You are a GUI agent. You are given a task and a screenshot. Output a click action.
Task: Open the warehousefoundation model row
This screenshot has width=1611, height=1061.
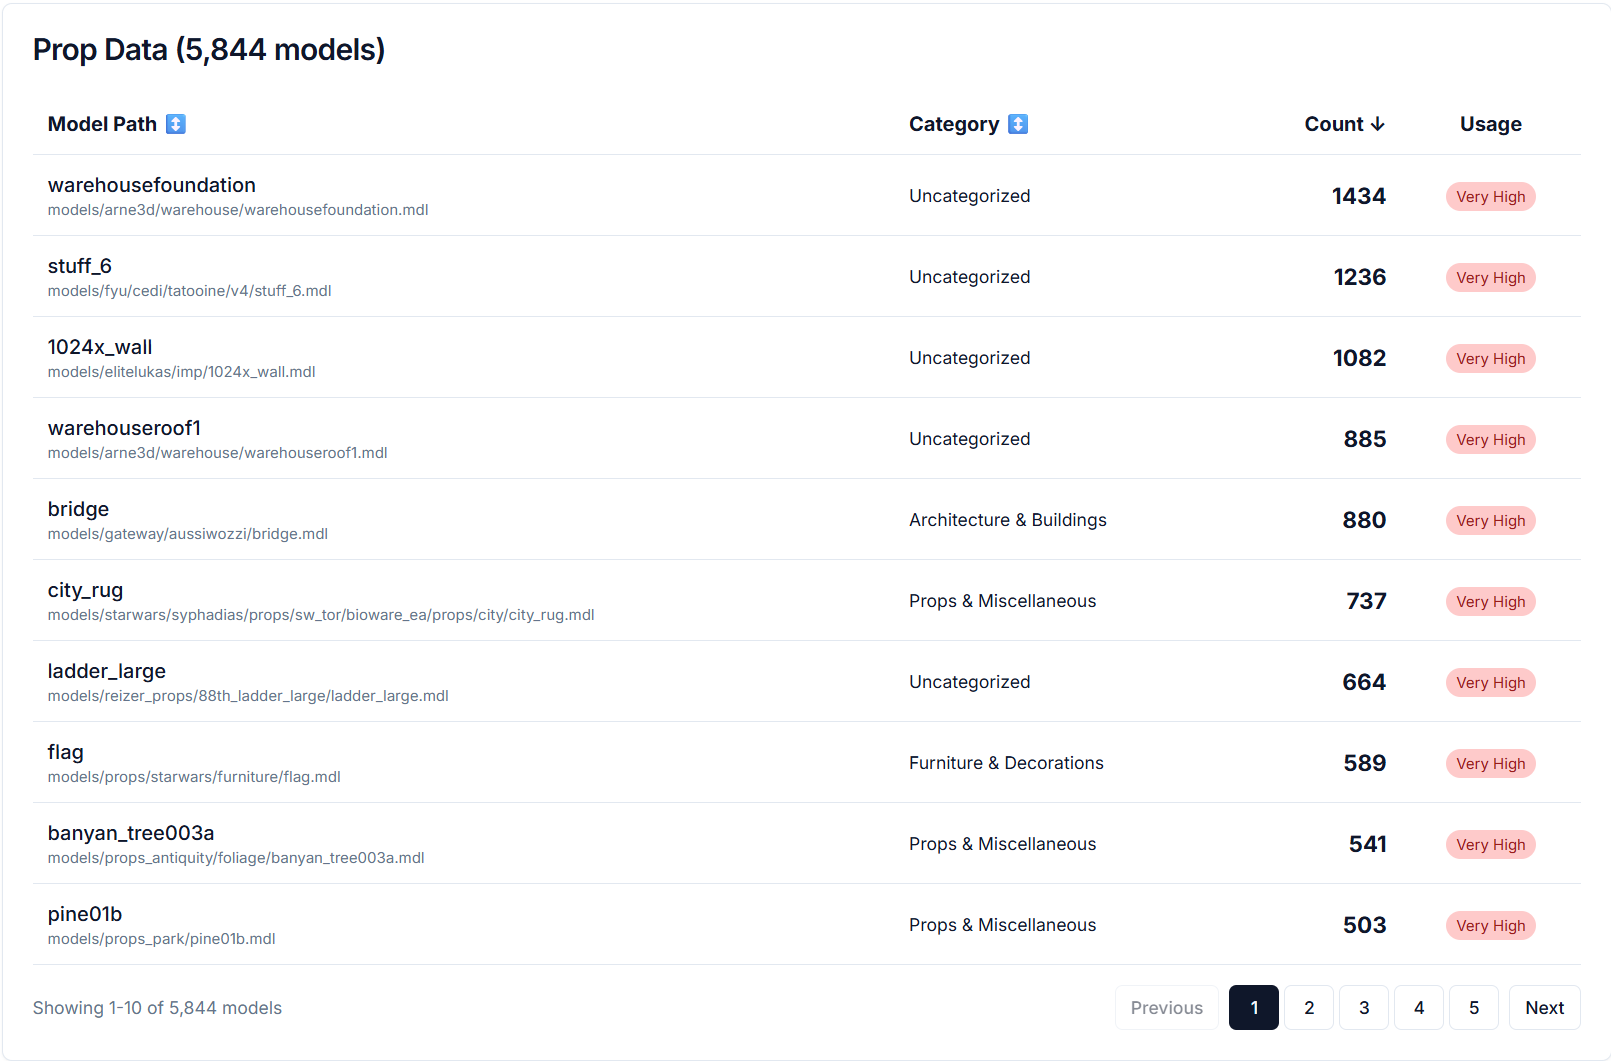[152, 185]
